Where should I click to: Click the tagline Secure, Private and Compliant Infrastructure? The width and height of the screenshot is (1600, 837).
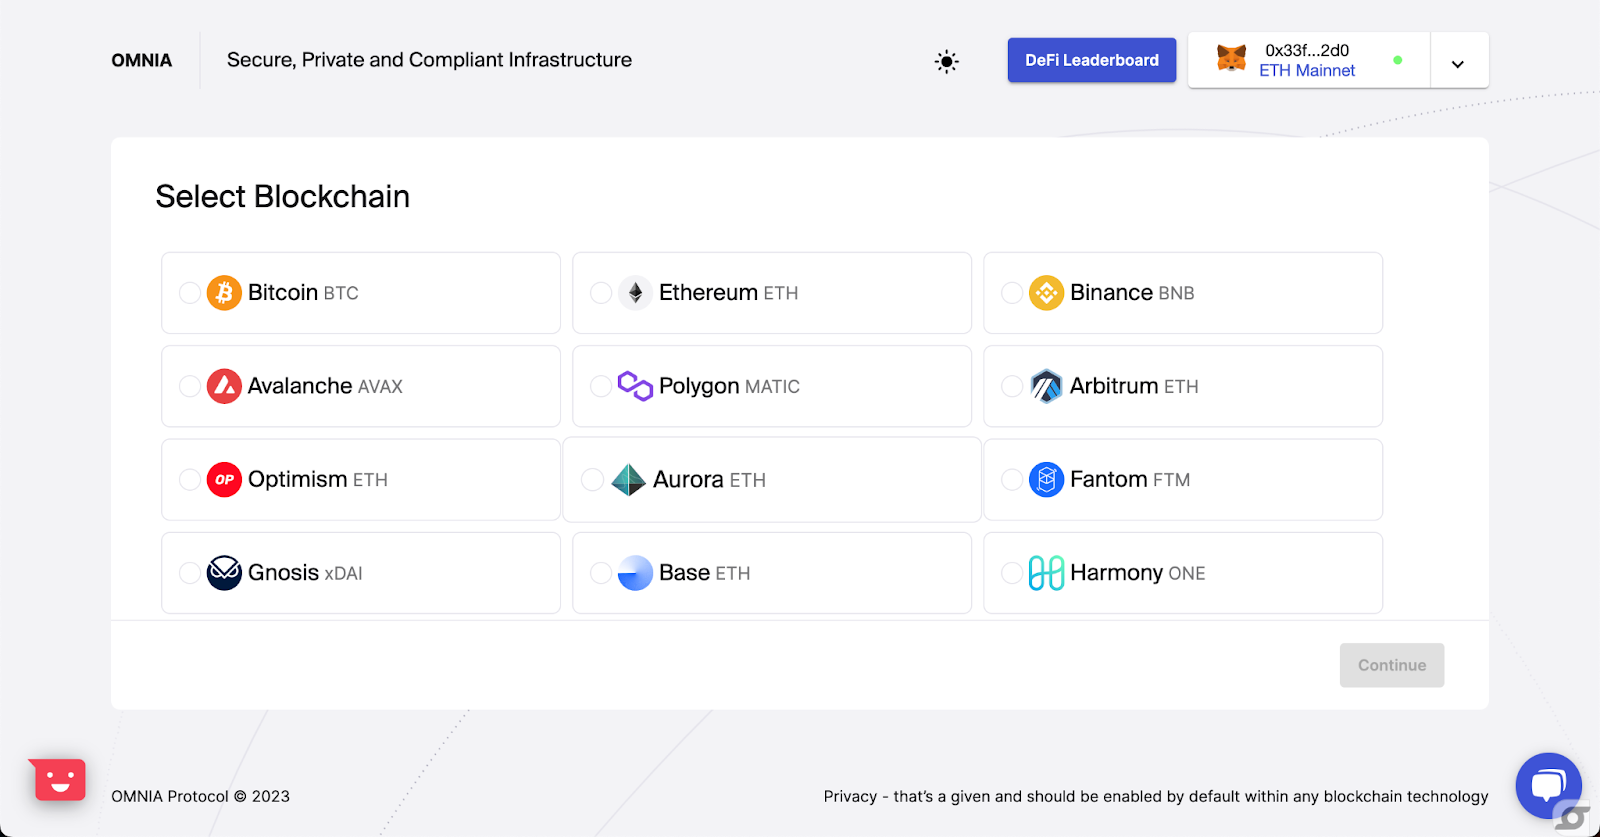pos(429,60)
